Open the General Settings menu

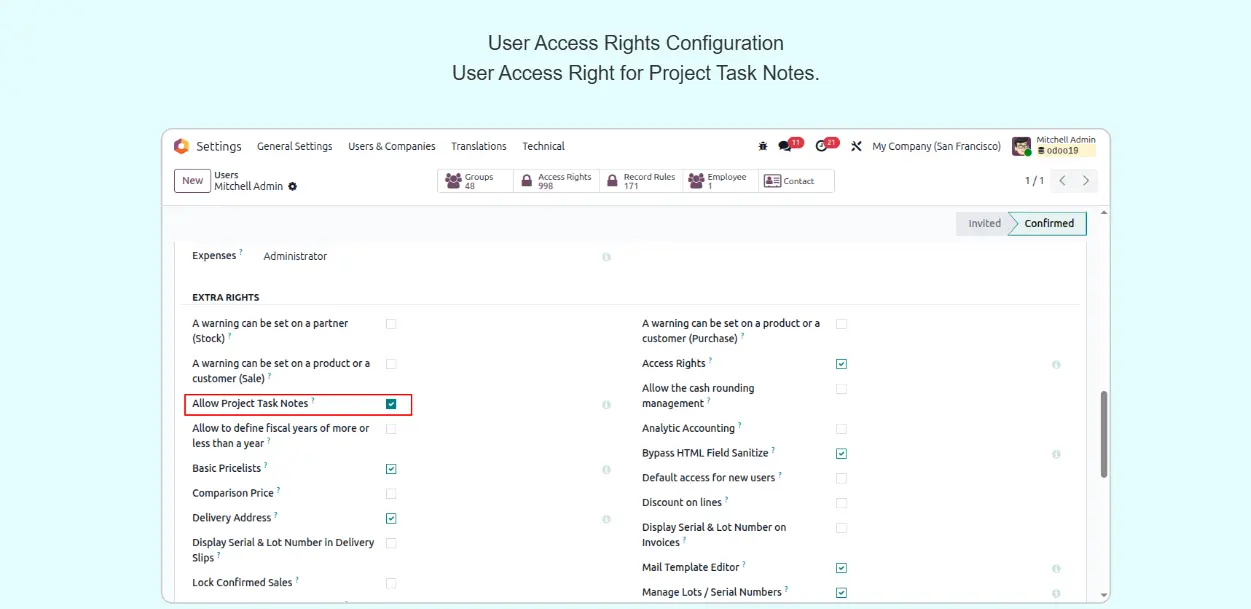tap(294, 146)
